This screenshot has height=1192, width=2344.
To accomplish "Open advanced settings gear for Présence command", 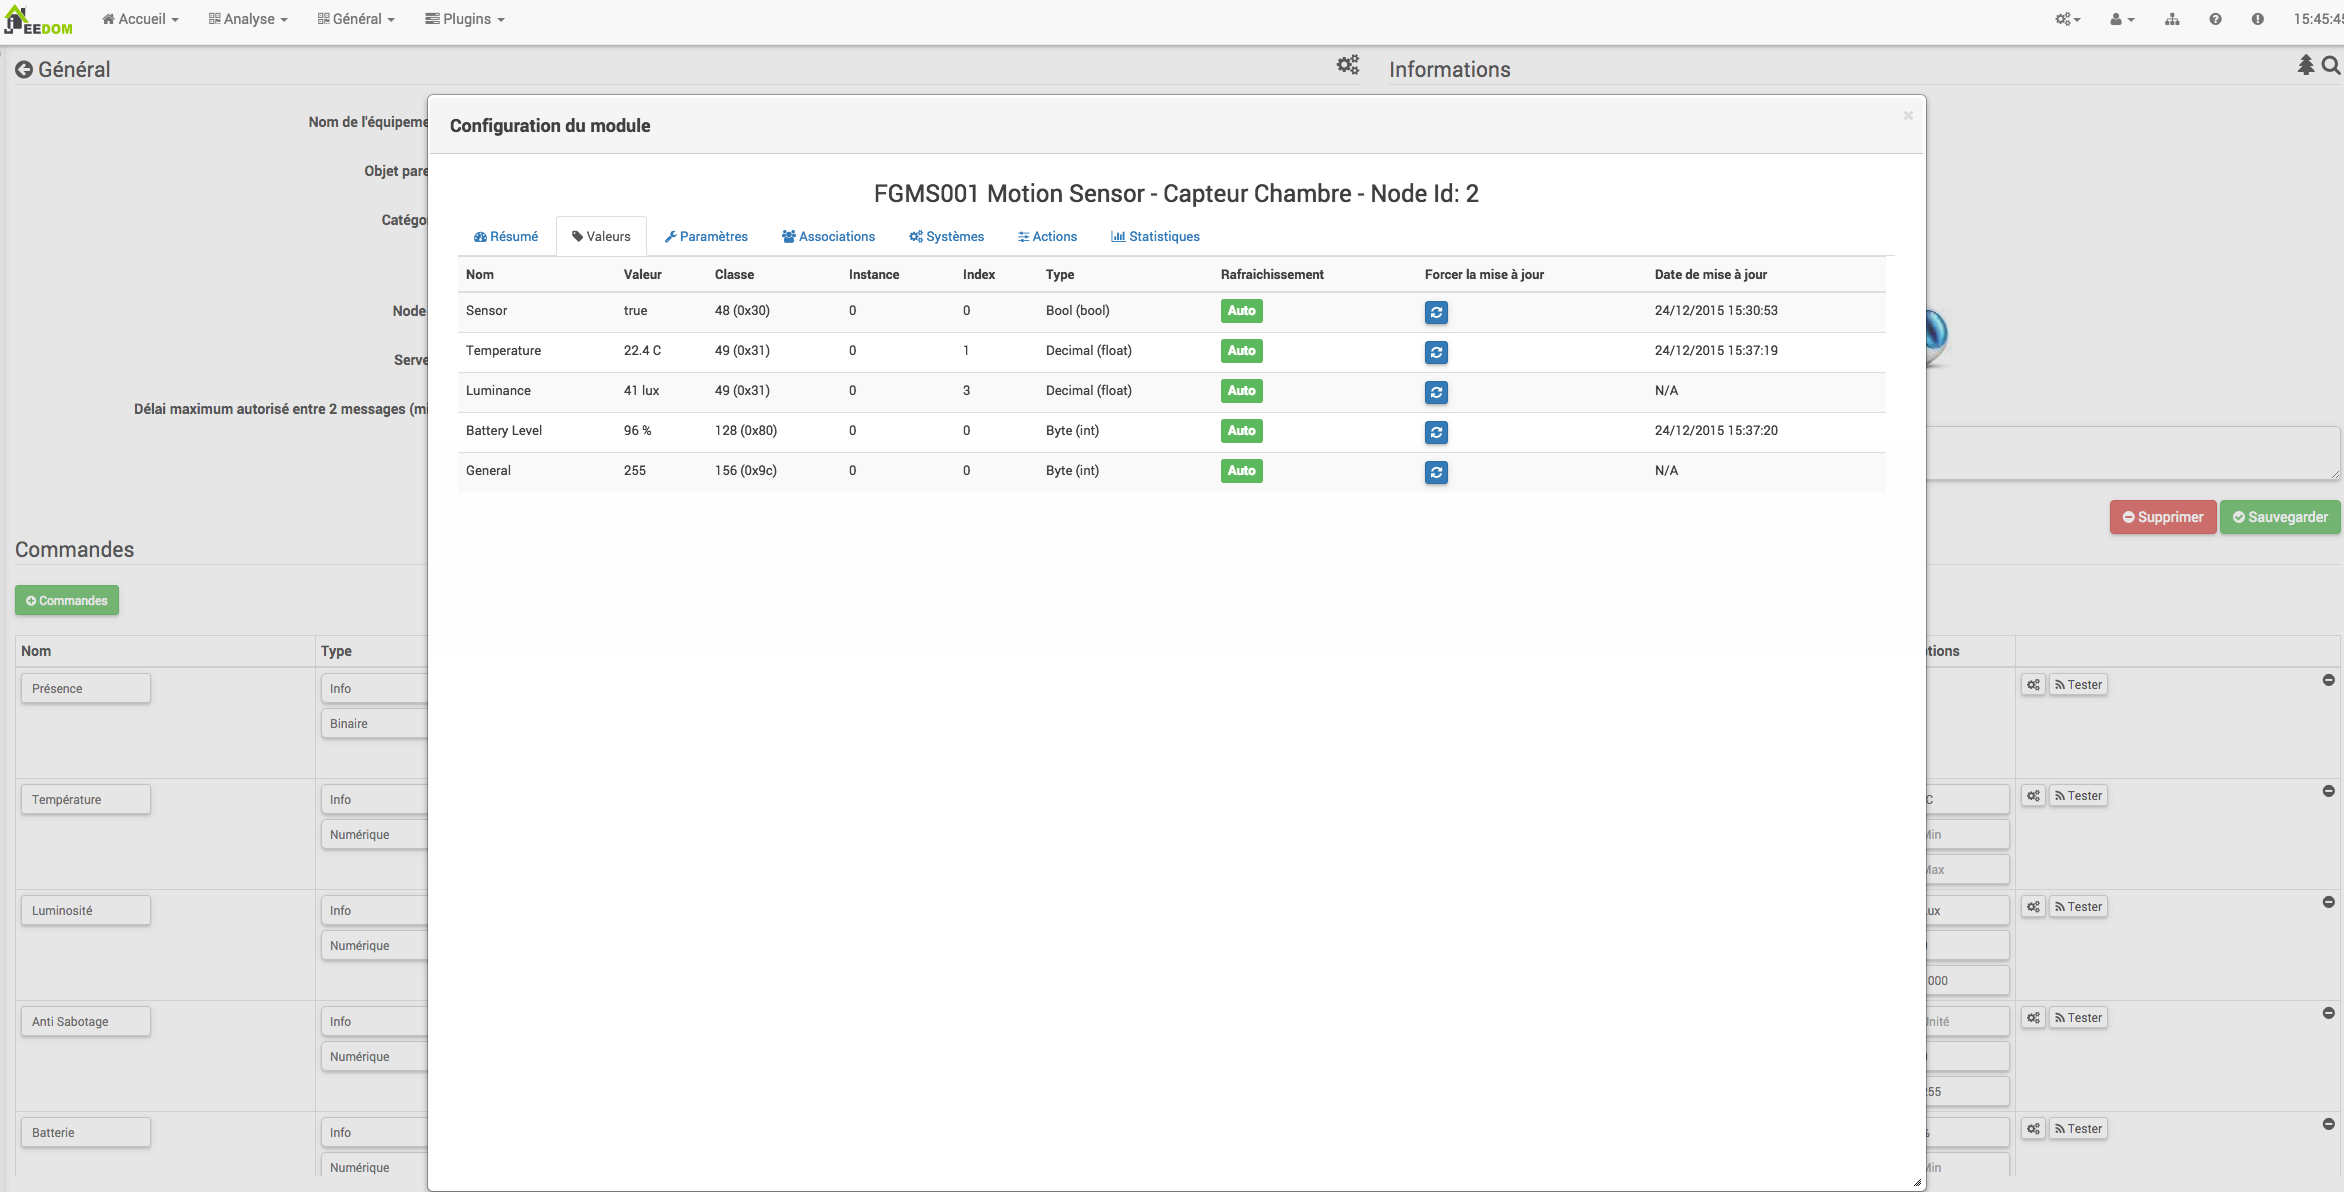I will click(2033, 685).
